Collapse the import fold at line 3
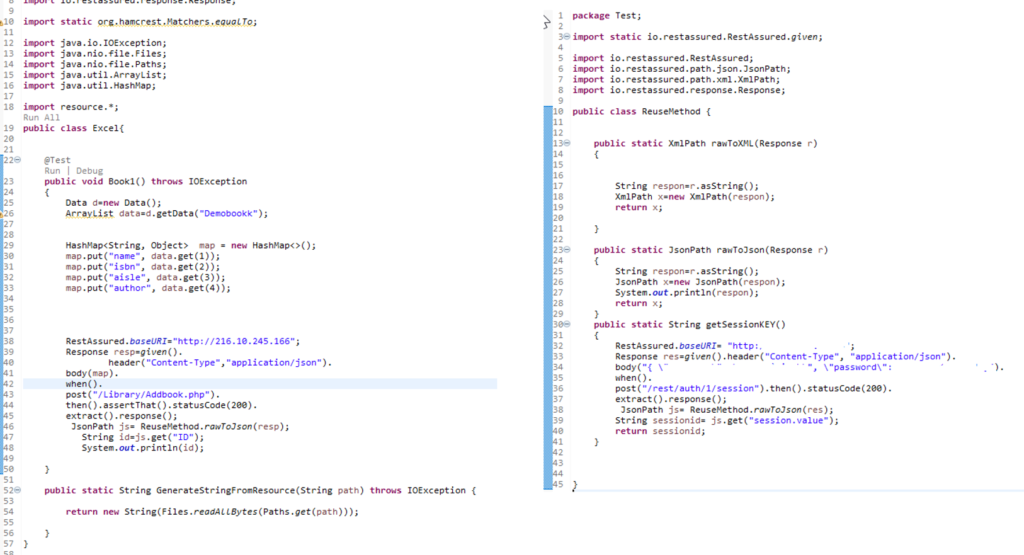This screenshot has width=1024, height=555. [x=565, y=36]
